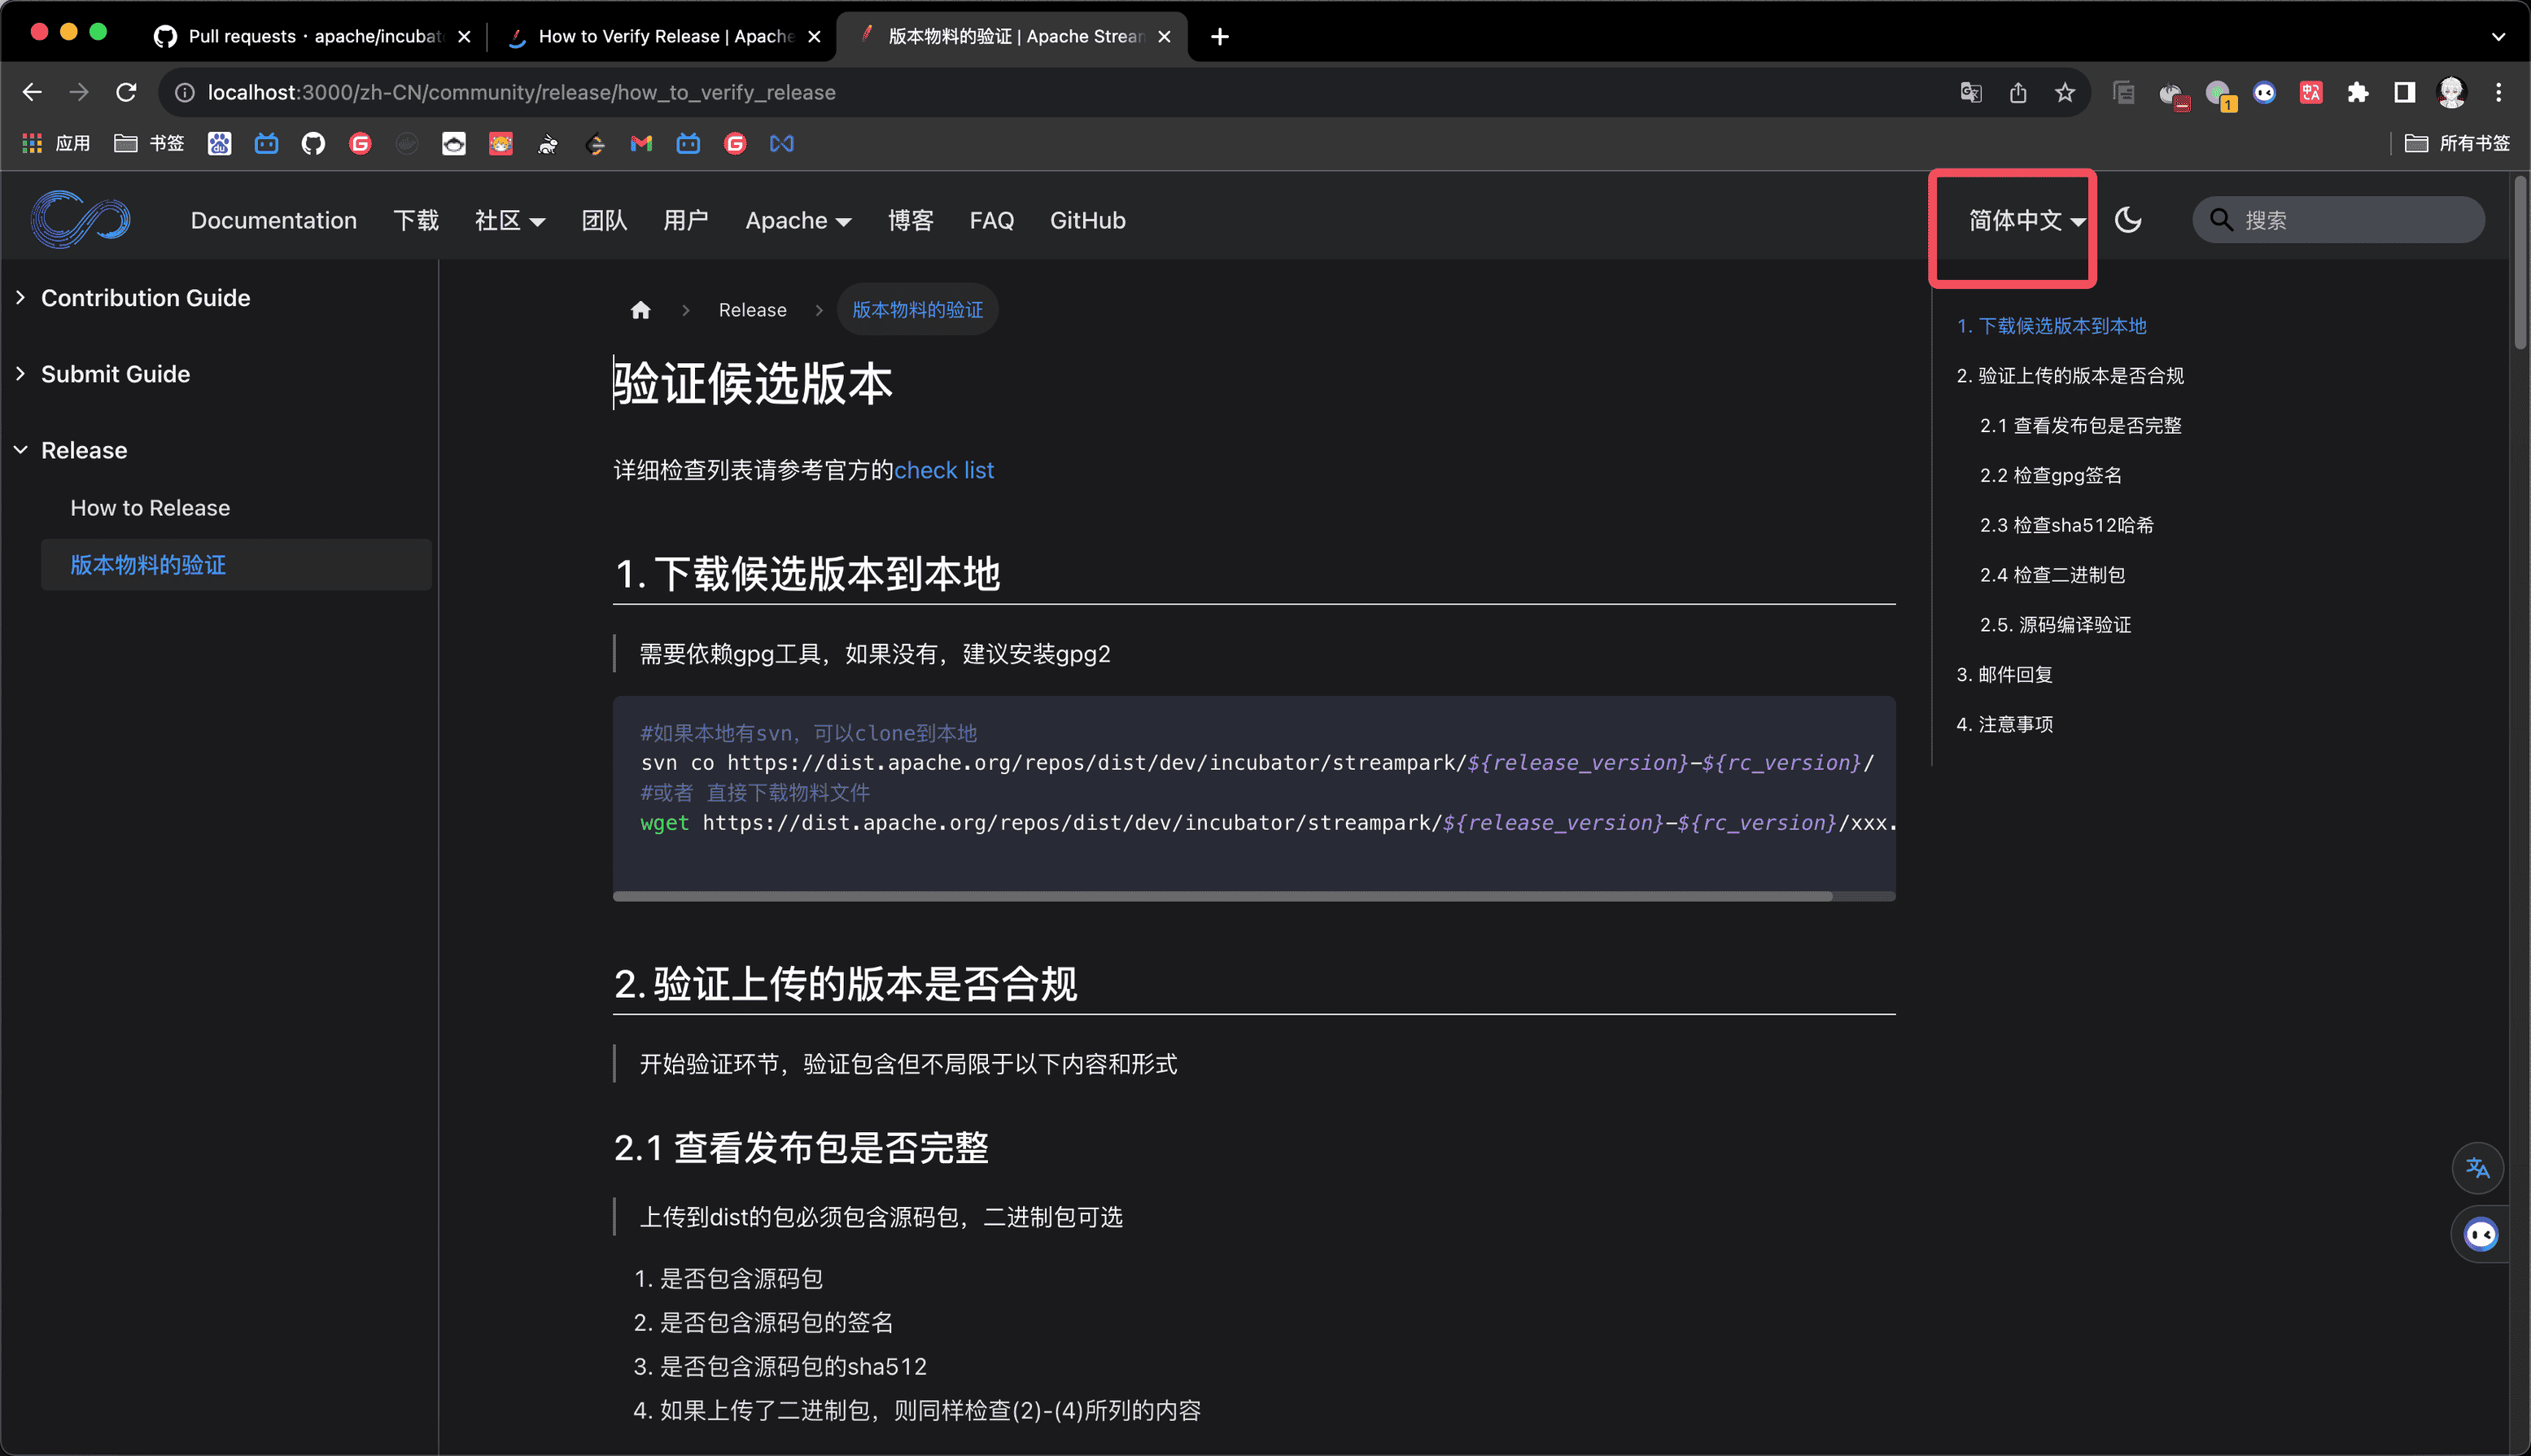Viewport: 2531px width, 1456px height.
Task: Toggle dark/light mode moon icon
Action: point(2127,220)
